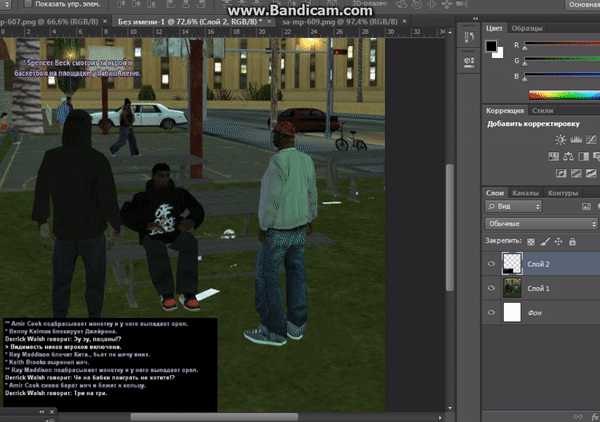Add an Invert adjustment
Screen dimensions: 600x422
pos(561,173)
